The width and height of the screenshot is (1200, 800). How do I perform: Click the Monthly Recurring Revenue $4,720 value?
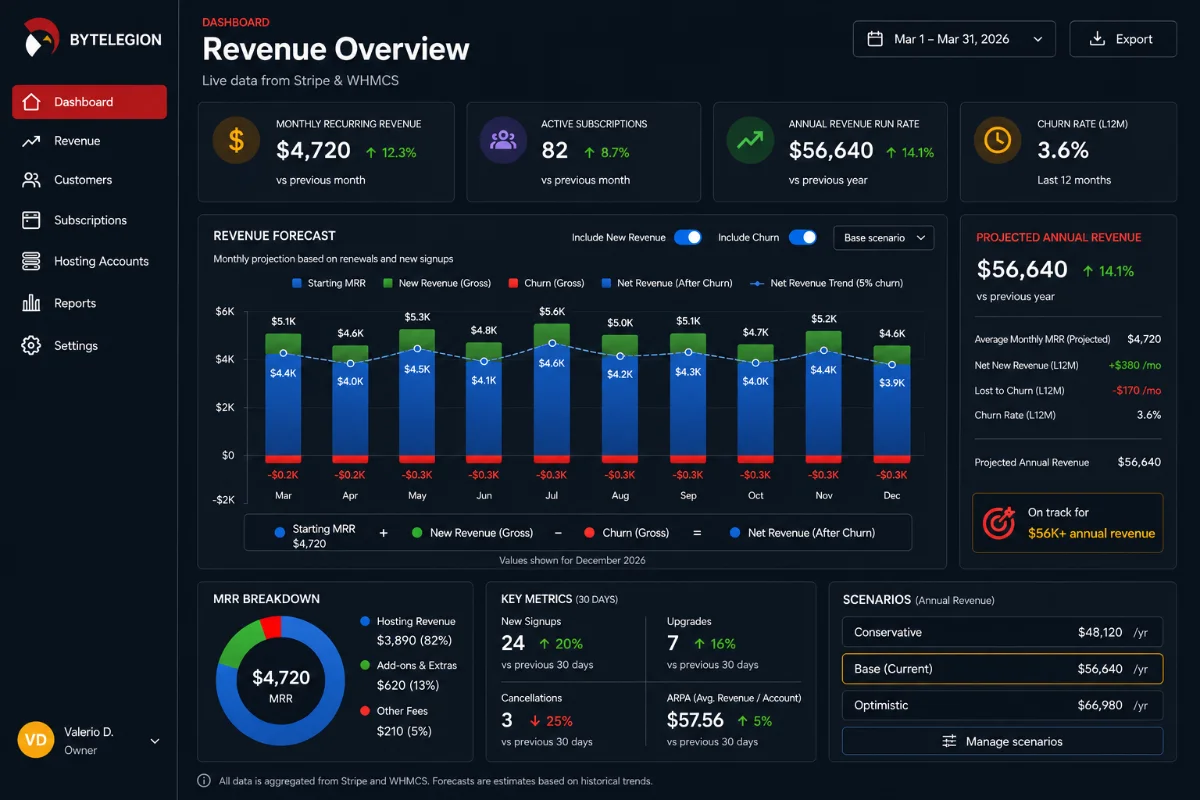click(x=313, y=151)
